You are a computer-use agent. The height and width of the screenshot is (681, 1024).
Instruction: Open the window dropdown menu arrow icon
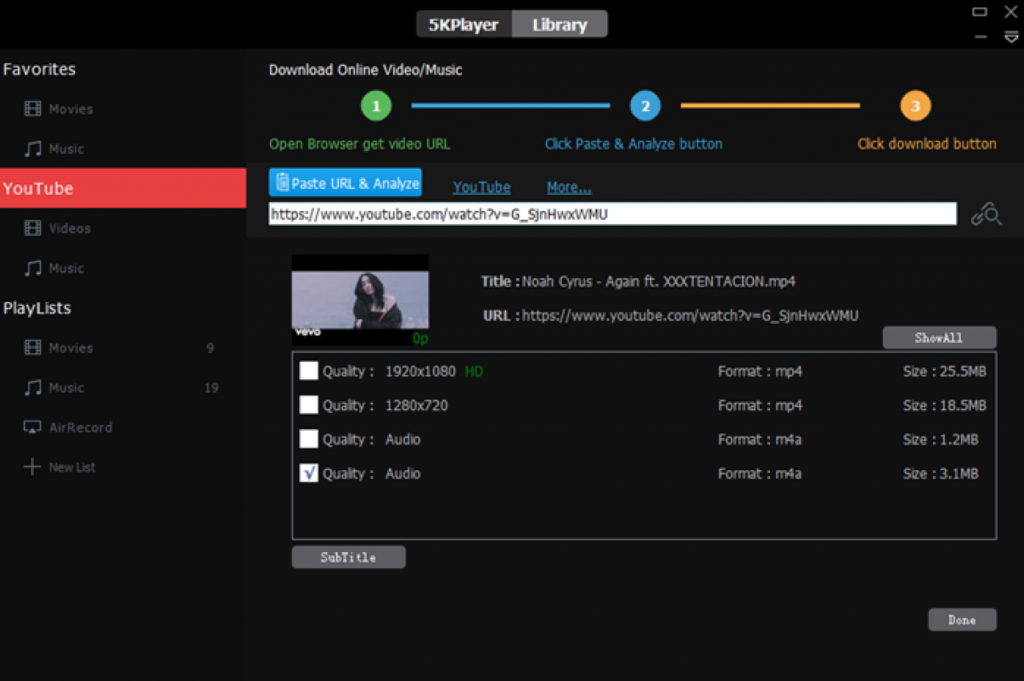click(x=1011, y=37)
